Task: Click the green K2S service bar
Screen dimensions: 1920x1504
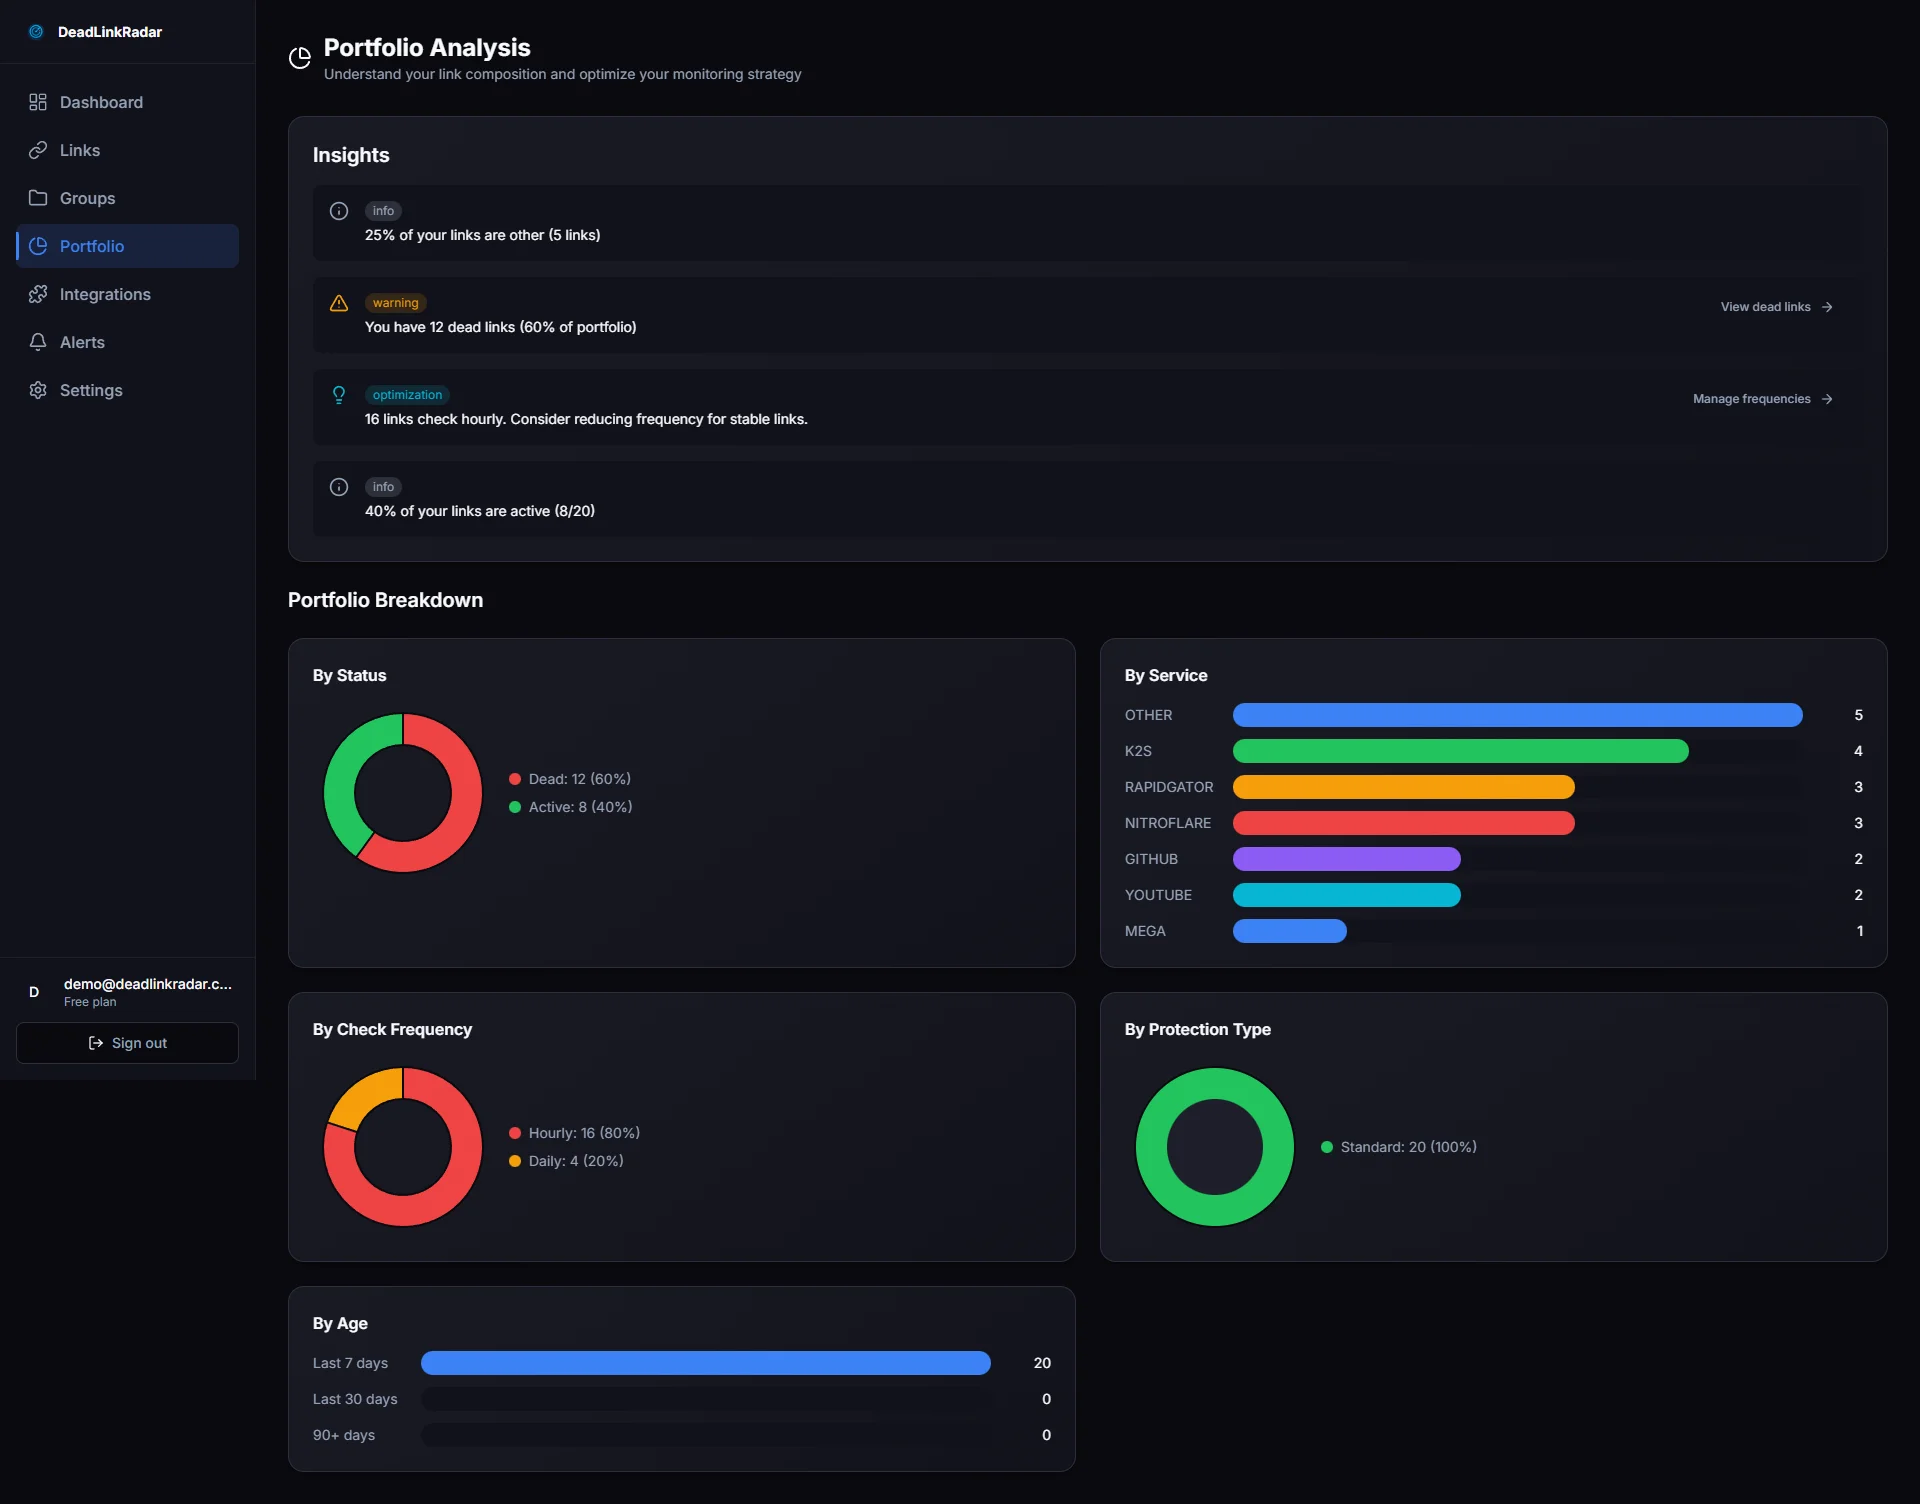Action: coord(1460,751)
